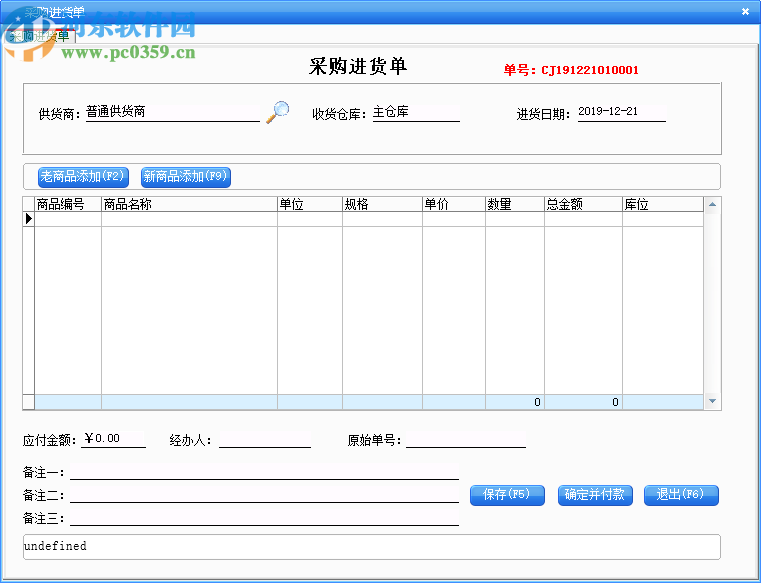Click the 单位 column header
Viewport: 761px width, 583px height.
click(x=310, y=204)
